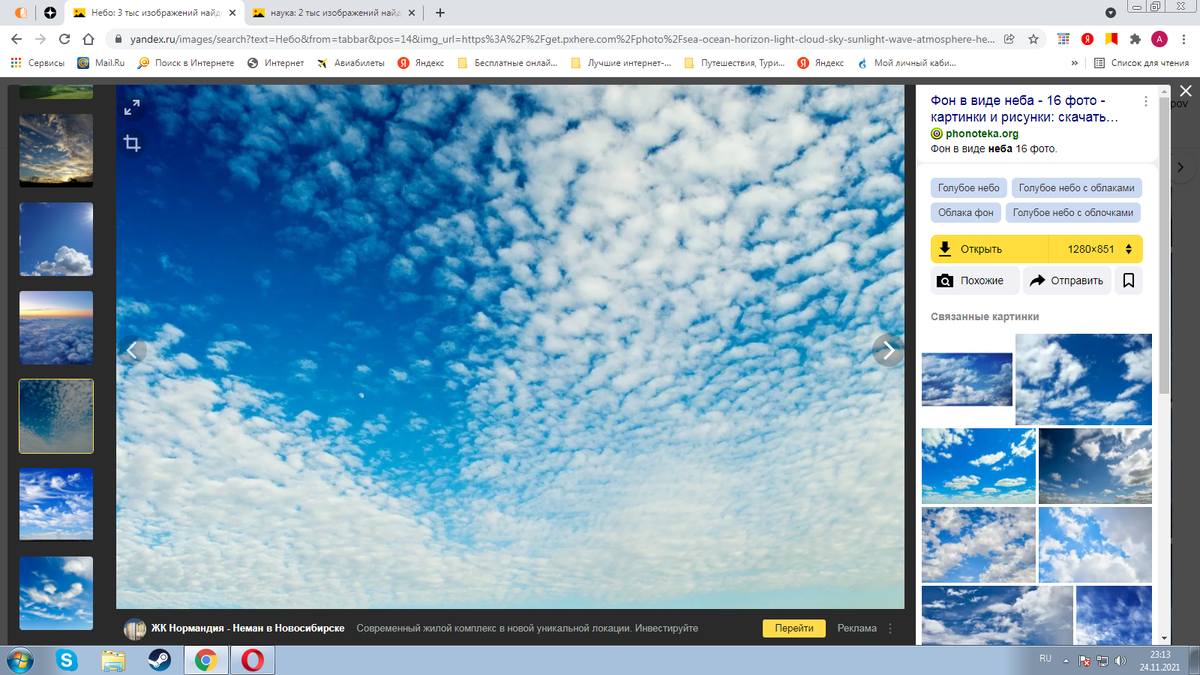Select the Голубое небо tag

969,188
